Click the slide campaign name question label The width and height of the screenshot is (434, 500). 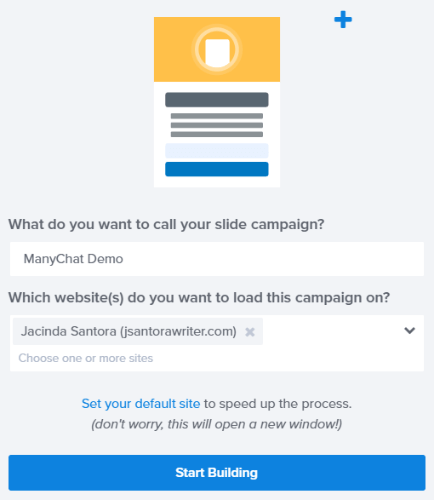(x=166, y=224)
